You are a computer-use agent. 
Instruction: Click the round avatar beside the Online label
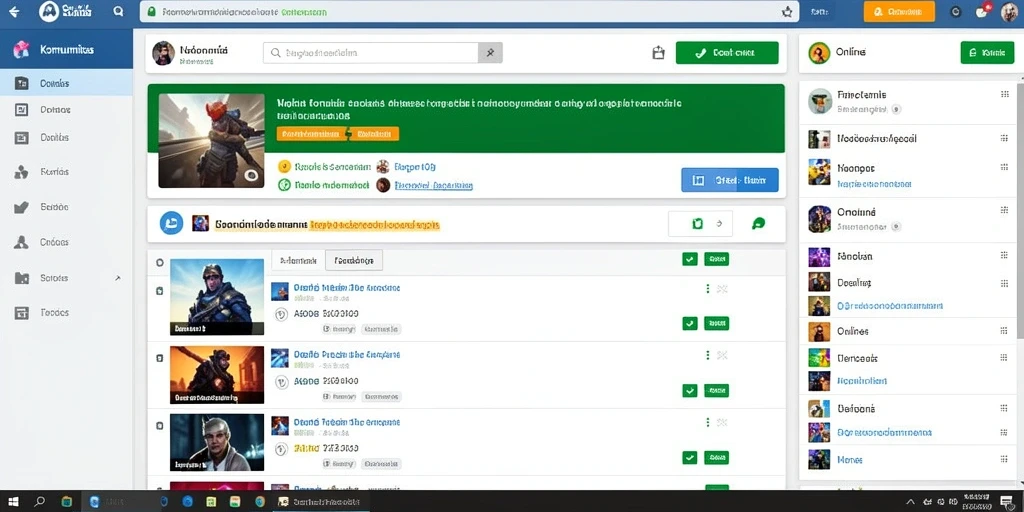point(819,53)
